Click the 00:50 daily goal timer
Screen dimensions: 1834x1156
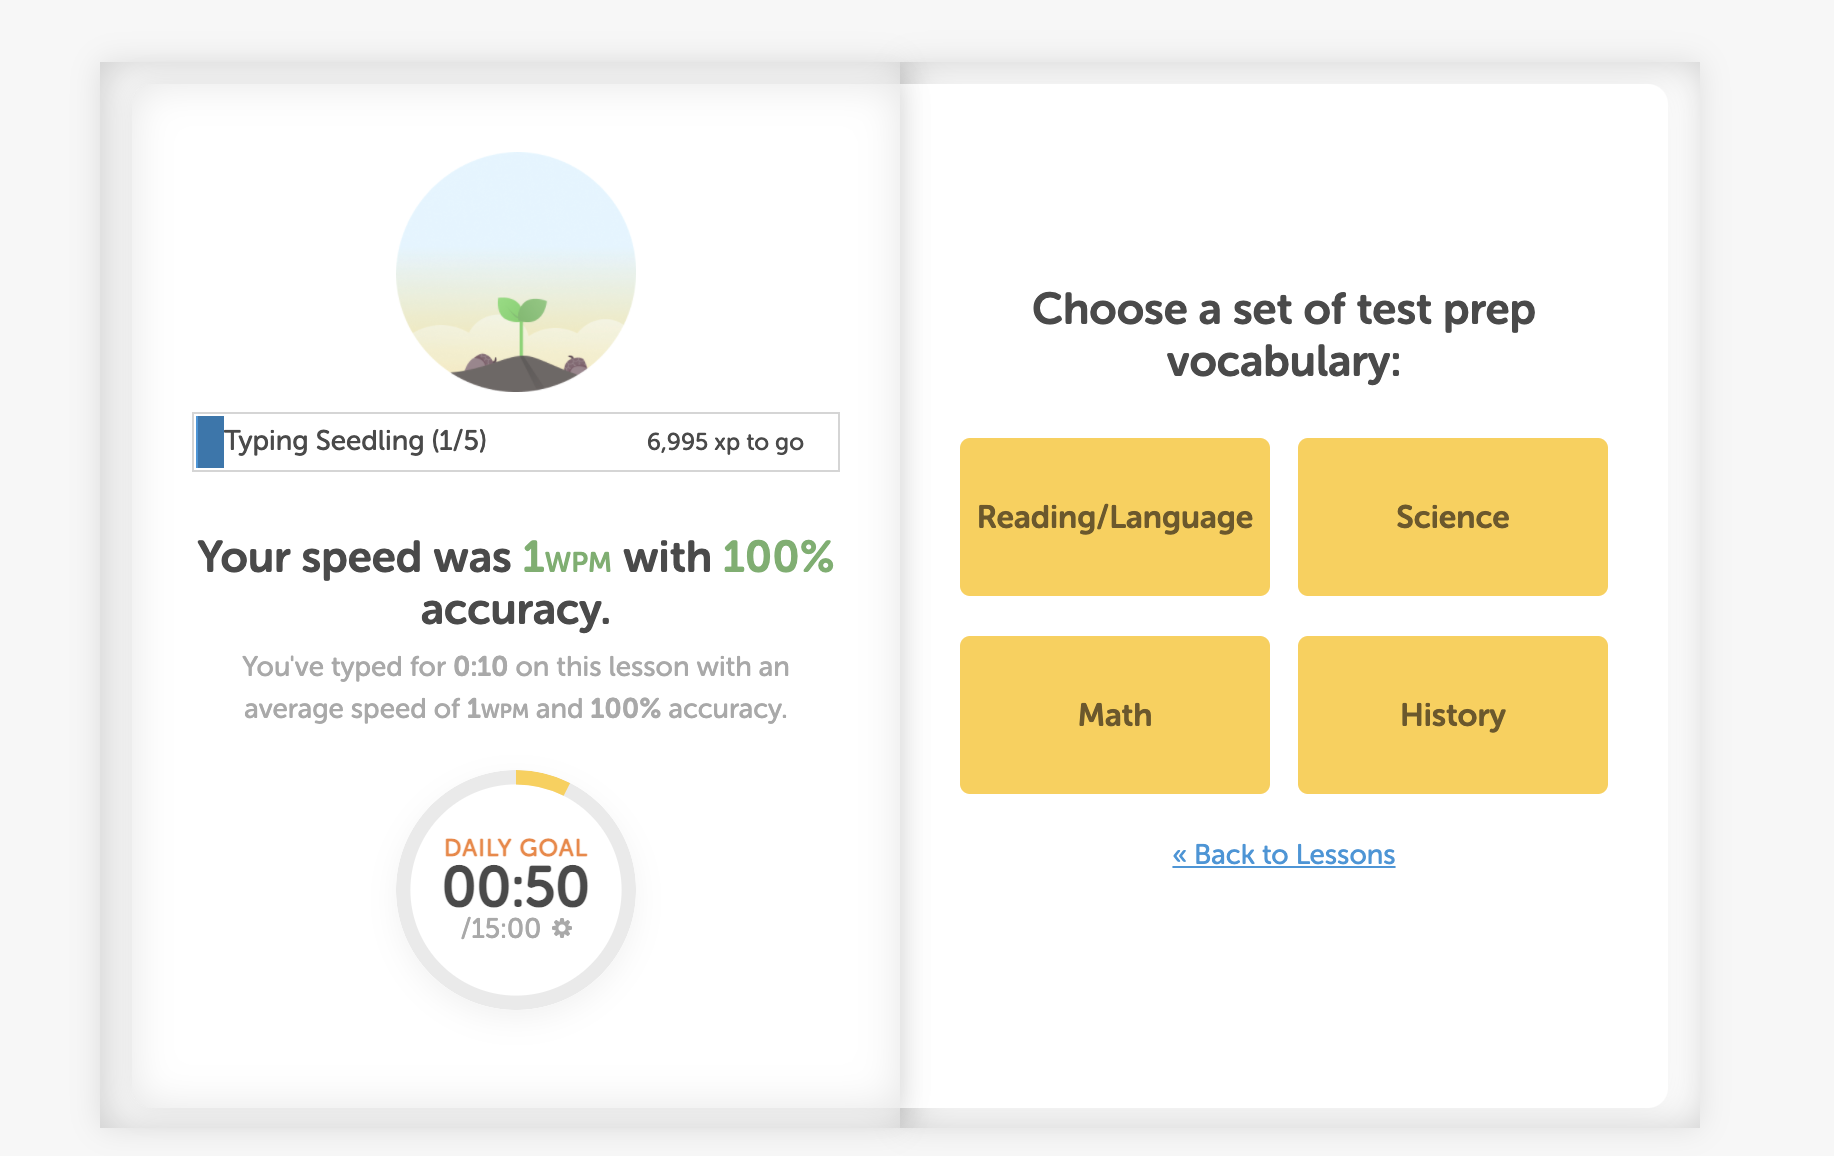point(516,887)
